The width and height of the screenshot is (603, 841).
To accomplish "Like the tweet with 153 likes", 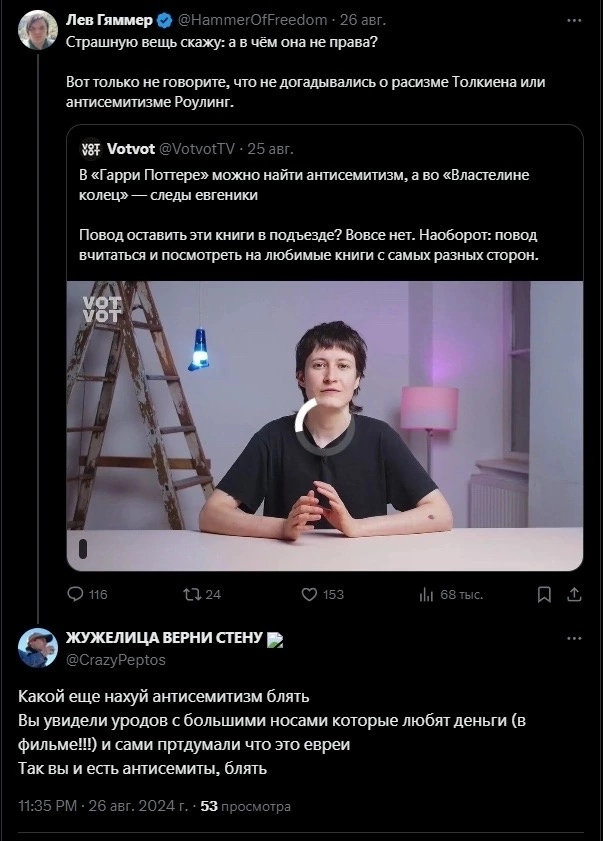I will coord(310,594).
